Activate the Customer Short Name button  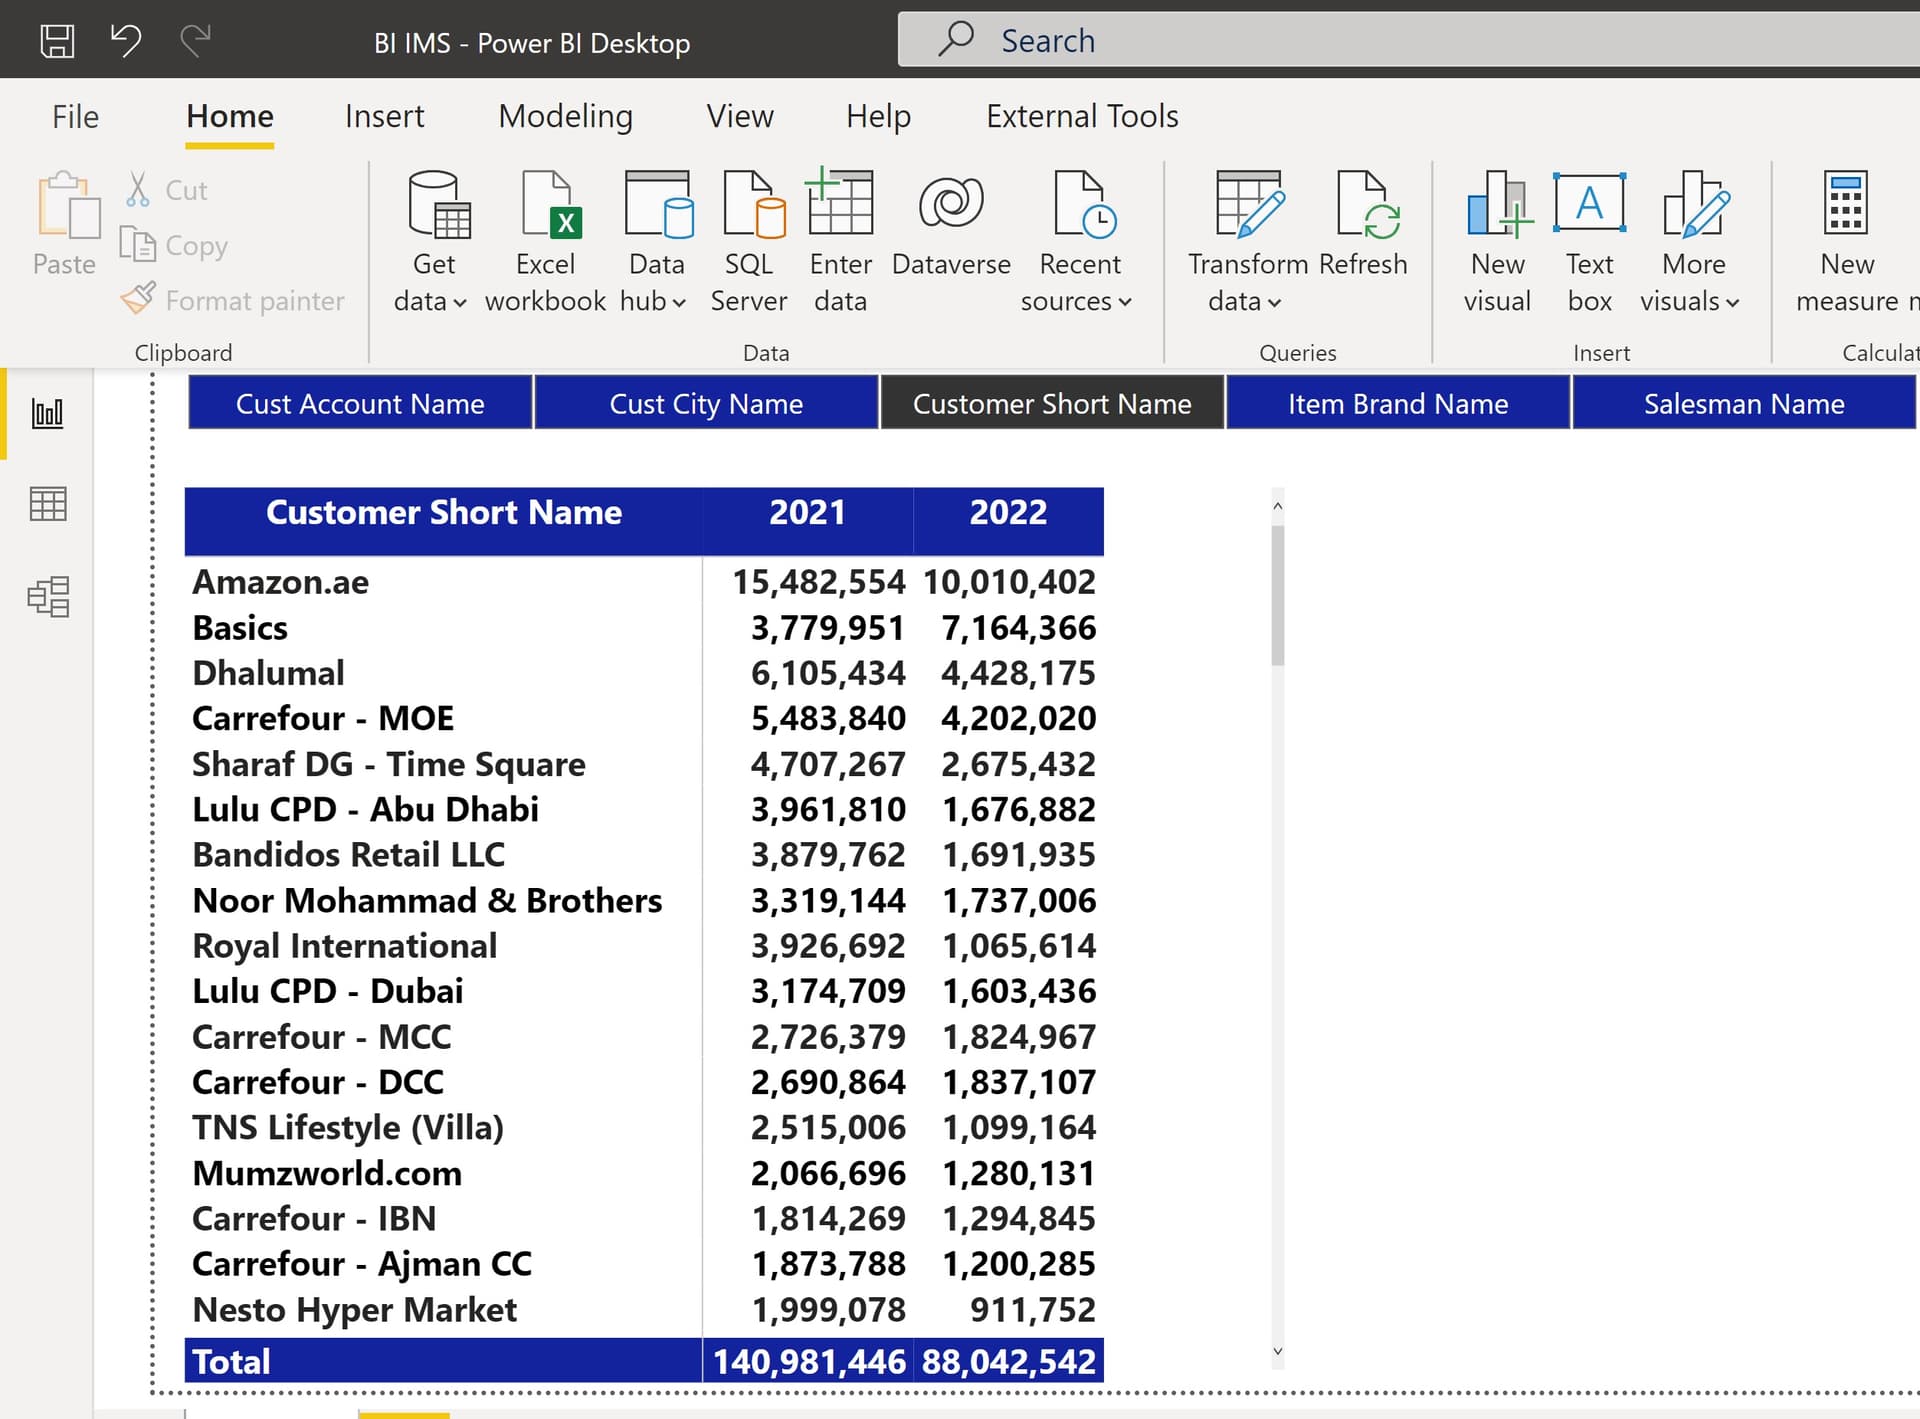pos(1051,403)
